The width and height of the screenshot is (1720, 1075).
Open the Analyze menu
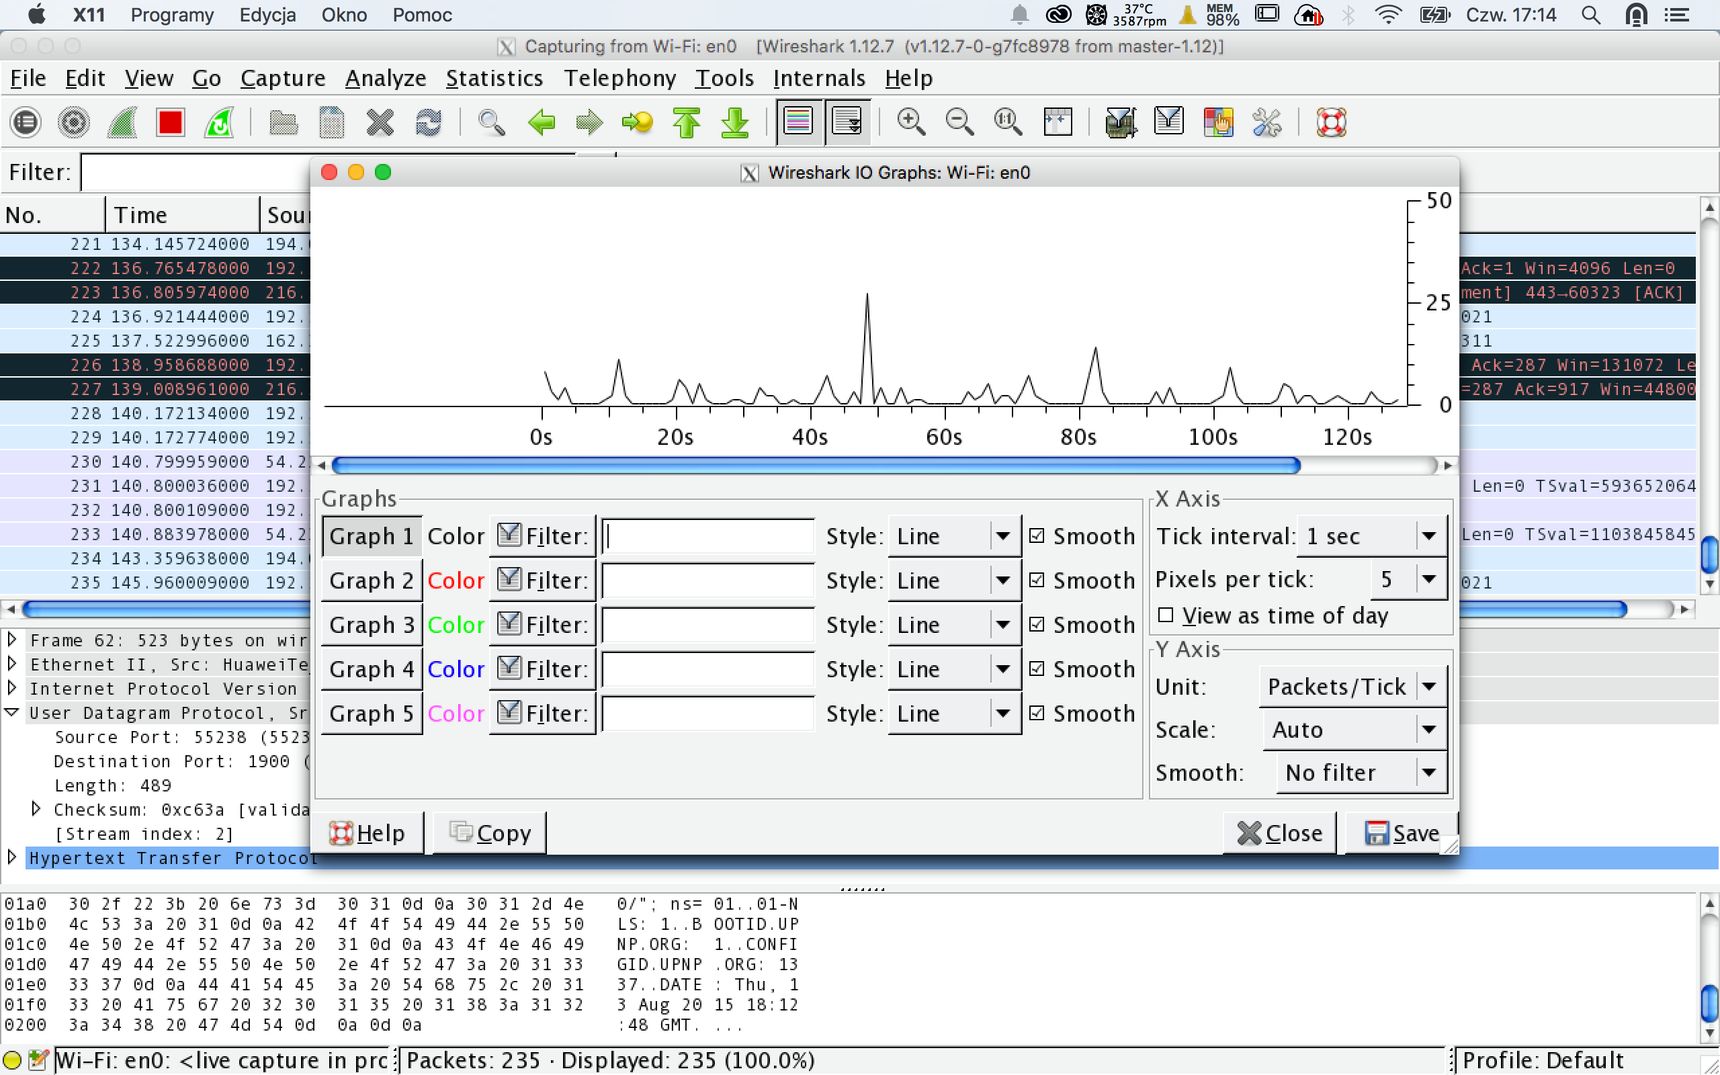pyautogui.click(x=385, y=78)
